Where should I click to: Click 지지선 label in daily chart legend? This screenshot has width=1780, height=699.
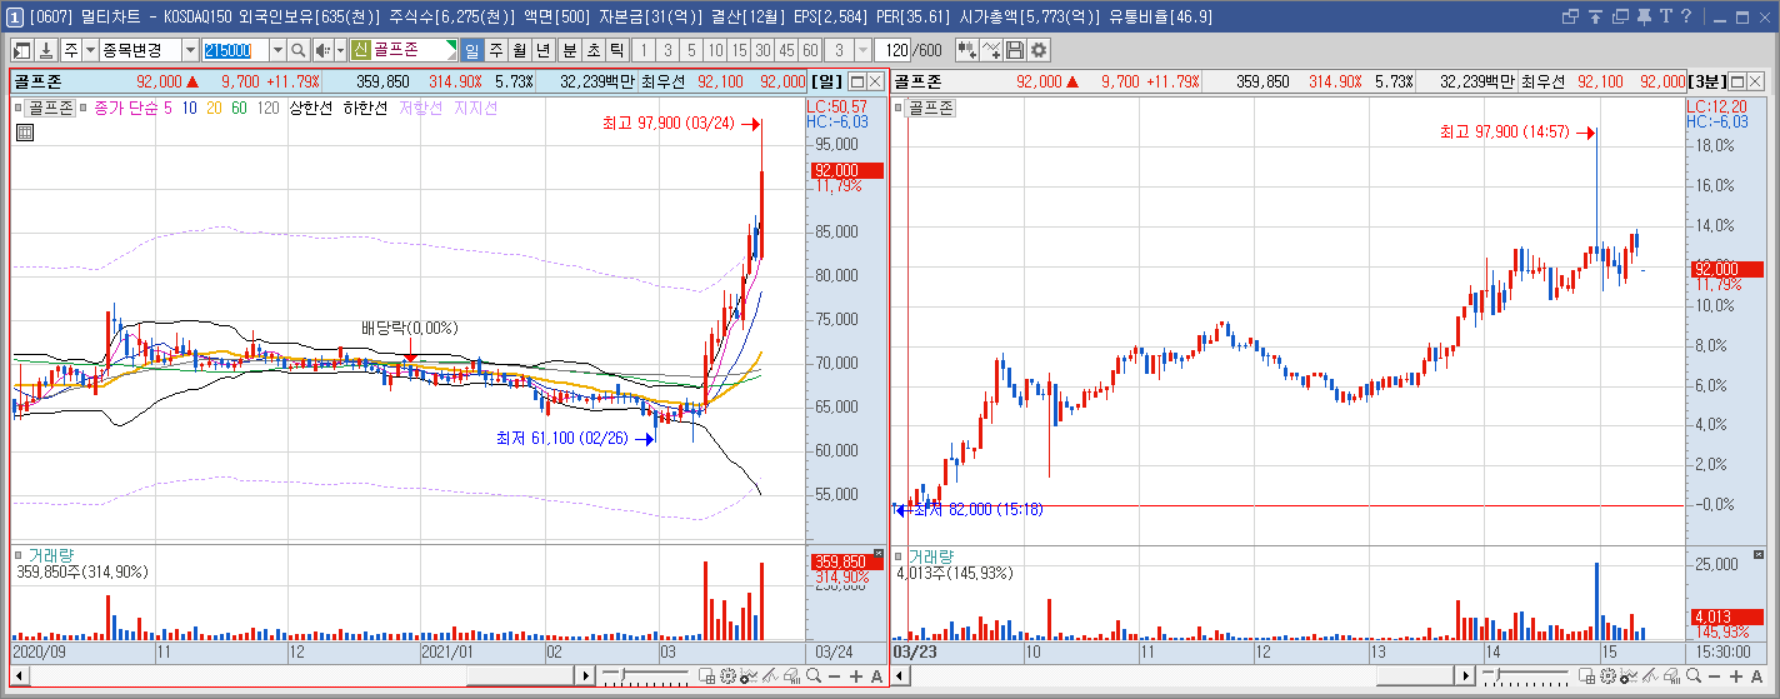point(475,108)
